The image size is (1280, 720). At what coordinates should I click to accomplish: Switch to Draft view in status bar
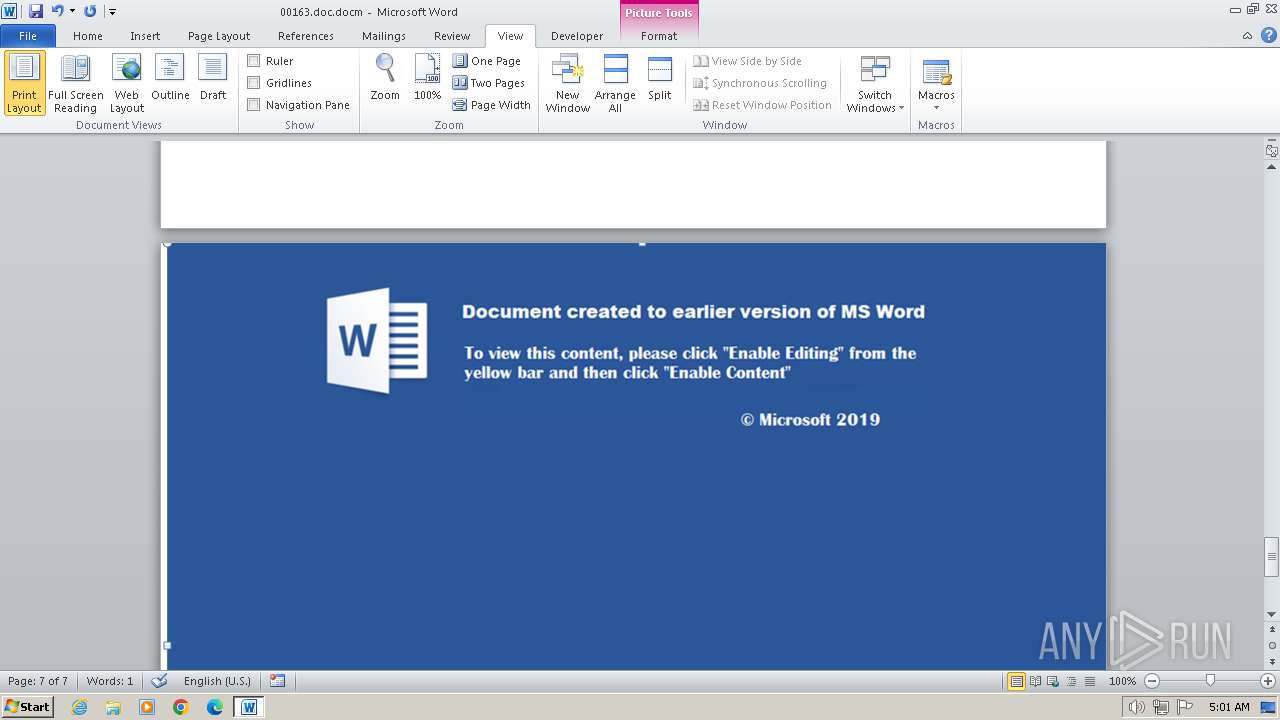coord(1089,681)
